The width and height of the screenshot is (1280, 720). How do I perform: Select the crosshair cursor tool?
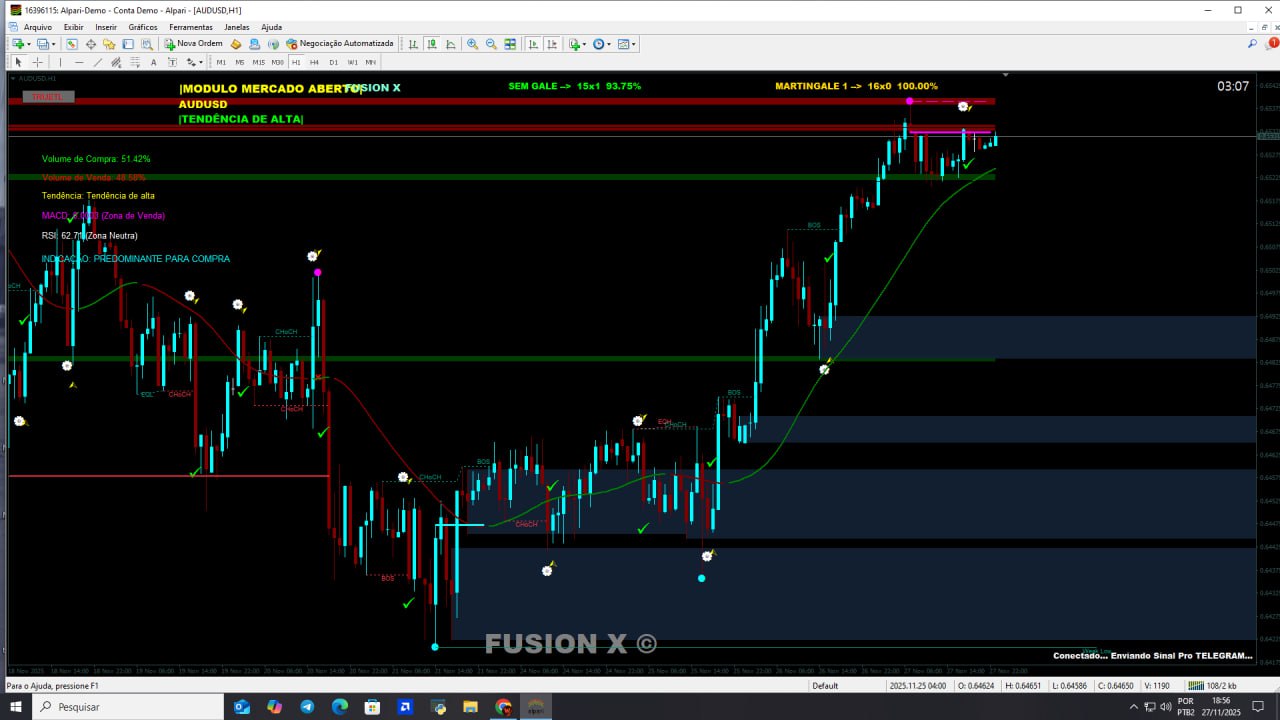[x=37, y=62]
